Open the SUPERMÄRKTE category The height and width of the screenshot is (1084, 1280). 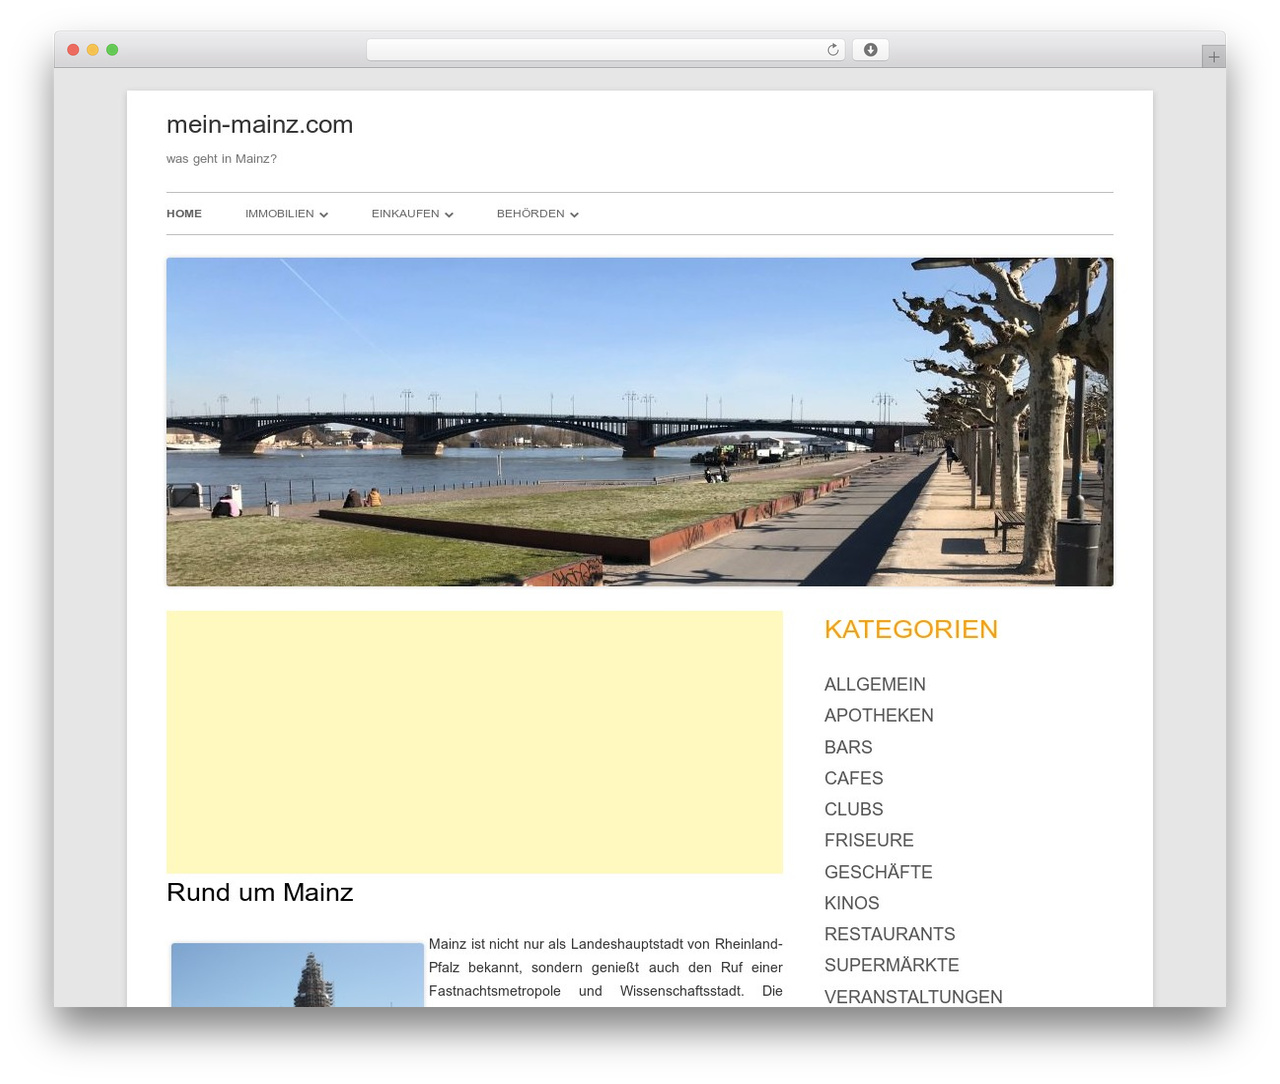click(x=892, y=966)
